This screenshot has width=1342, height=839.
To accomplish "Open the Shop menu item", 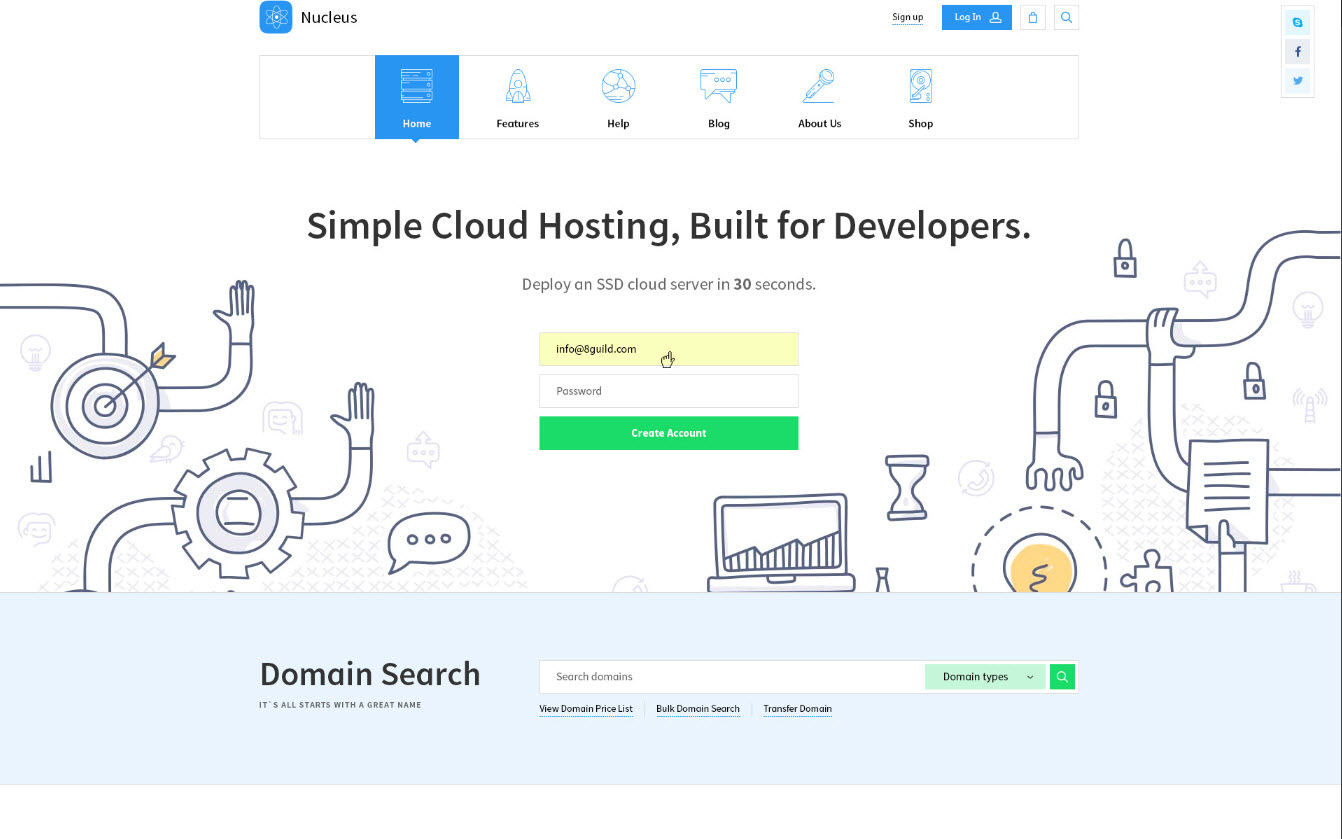I will point(920,97).
